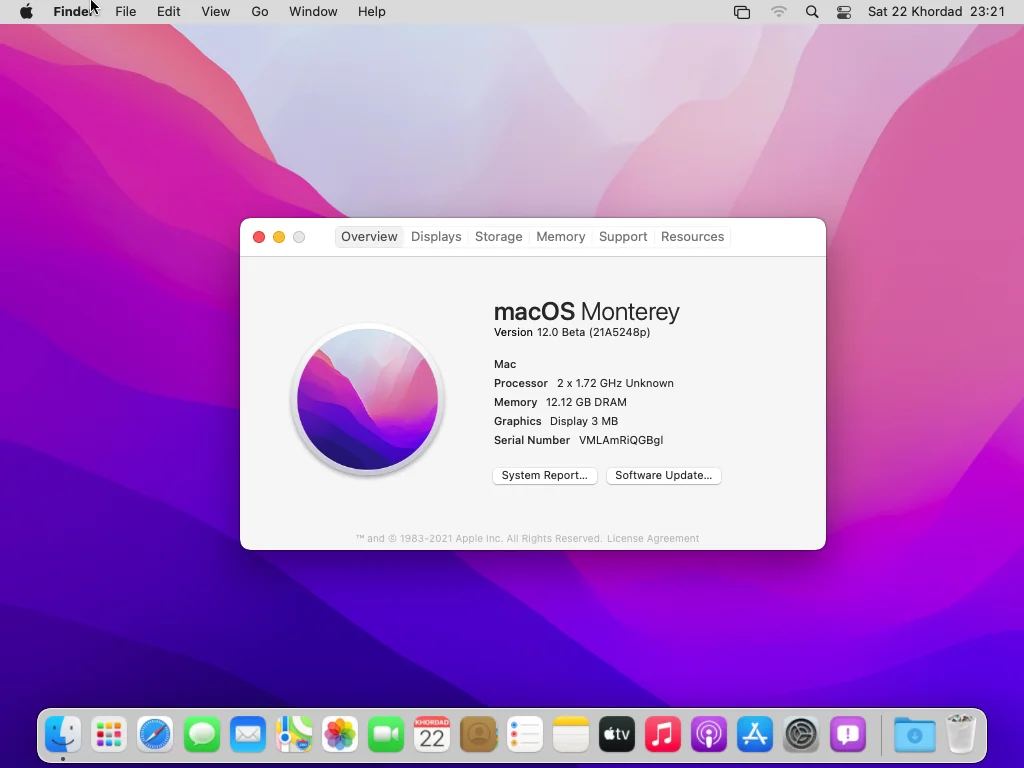Open the Help menu
This screenshot has height=768, width=1024.
coord(372,12)
